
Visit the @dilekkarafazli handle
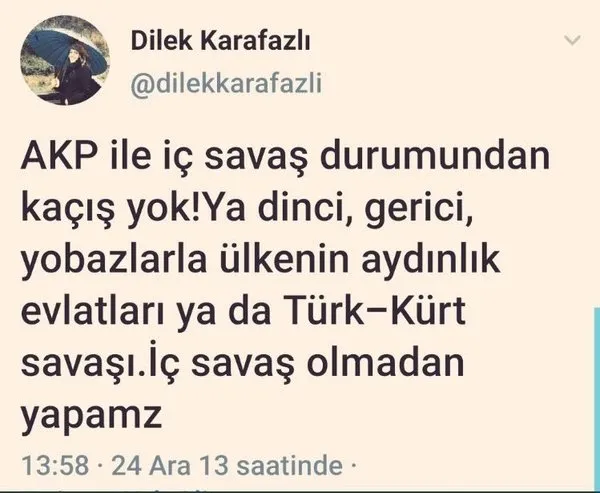tap(226, 84)
